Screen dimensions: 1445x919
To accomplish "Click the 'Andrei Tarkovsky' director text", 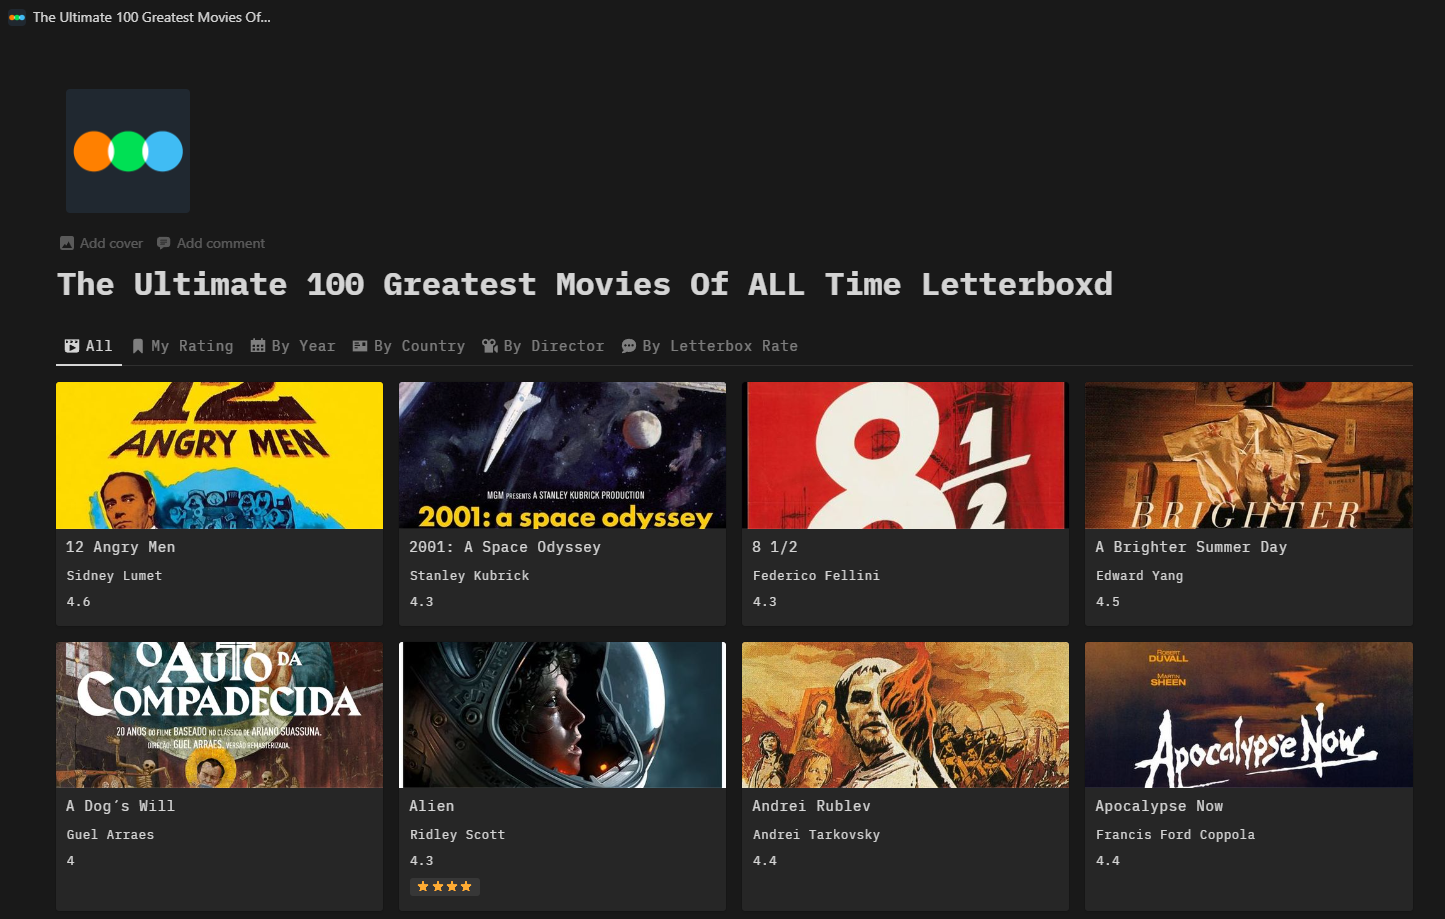I will click(816, 835).
